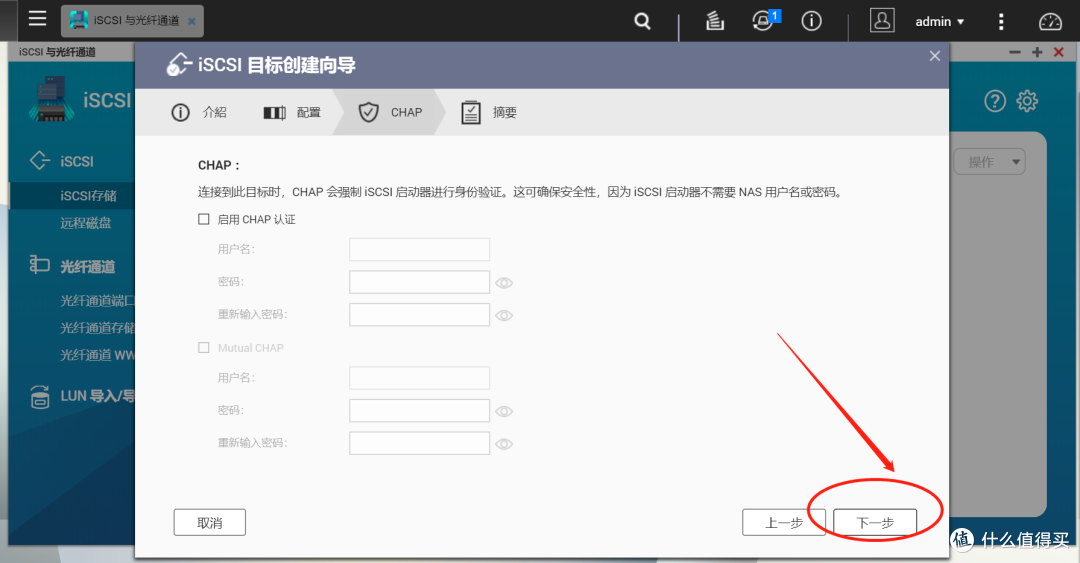1080x563 pixels.
Task: Focus the Mutual CHAP 用户名 field
Action: 419,378
